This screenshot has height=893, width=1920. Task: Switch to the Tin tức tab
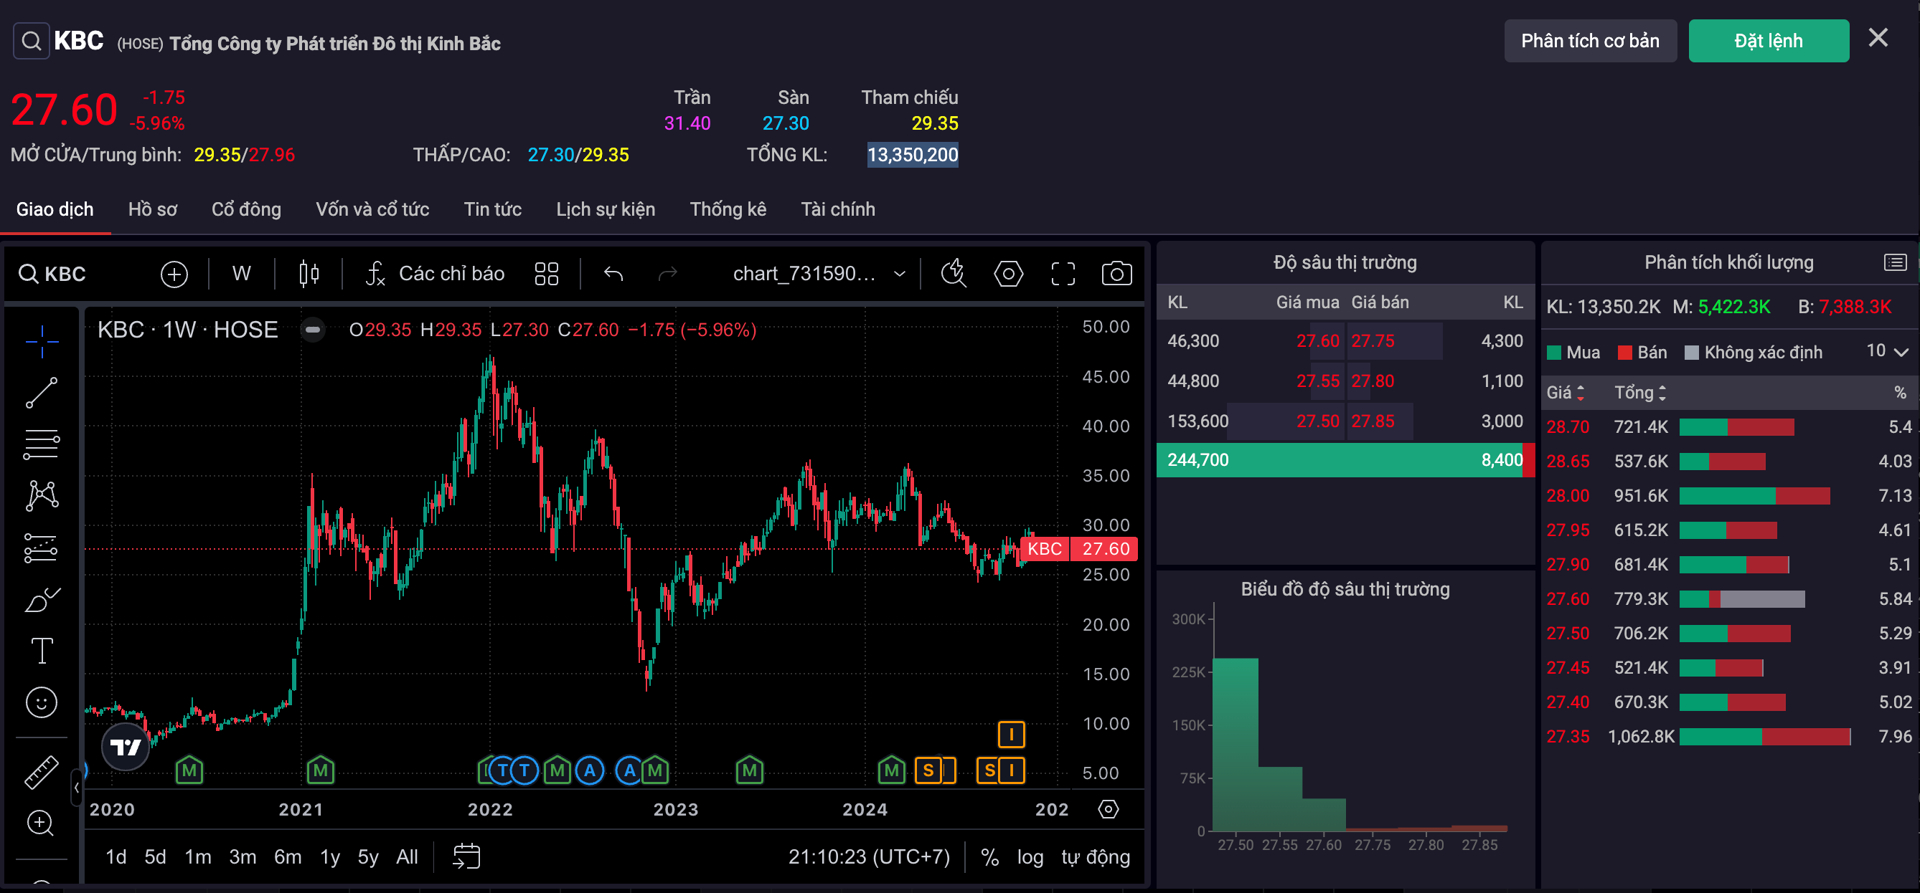pos(492,210)
